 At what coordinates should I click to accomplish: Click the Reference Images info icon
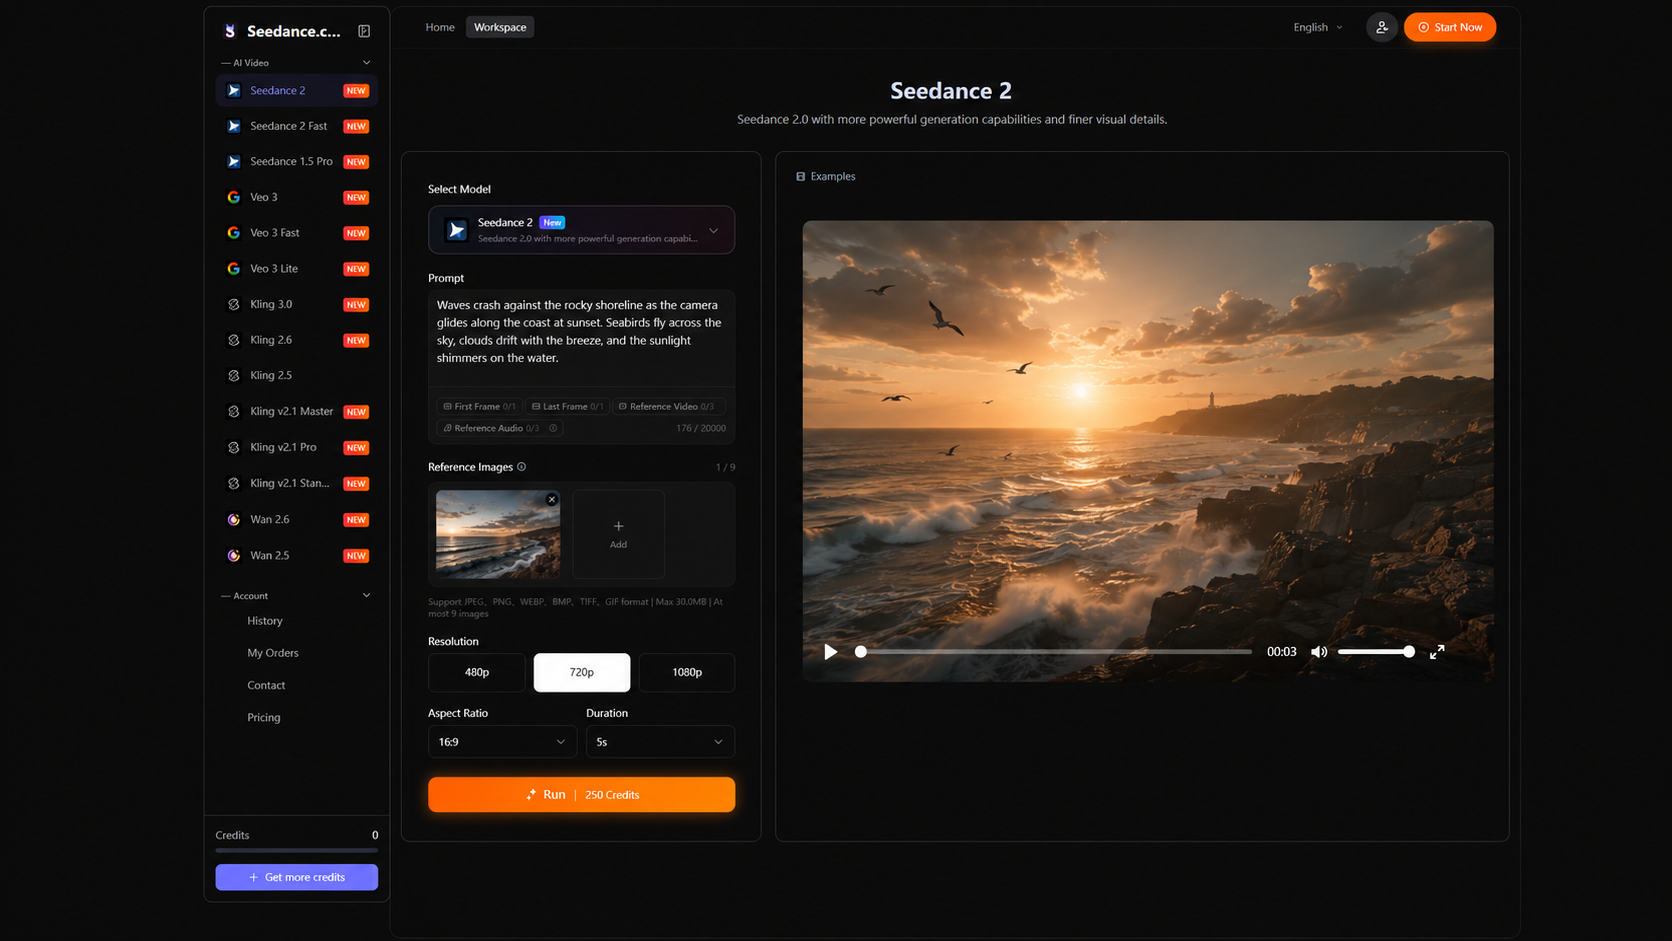coord(521,467)
